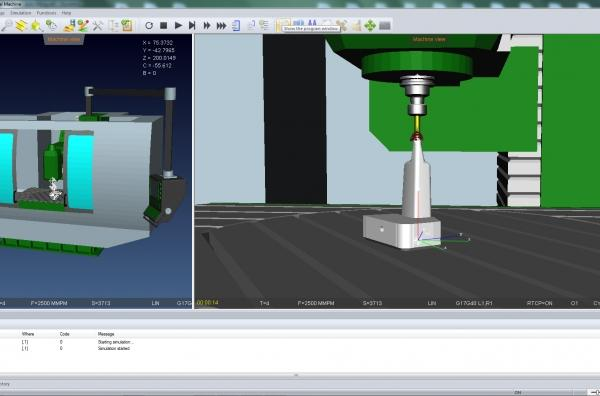
Task: Click the Z coordinate readout
Action: (x=159, y=58)
